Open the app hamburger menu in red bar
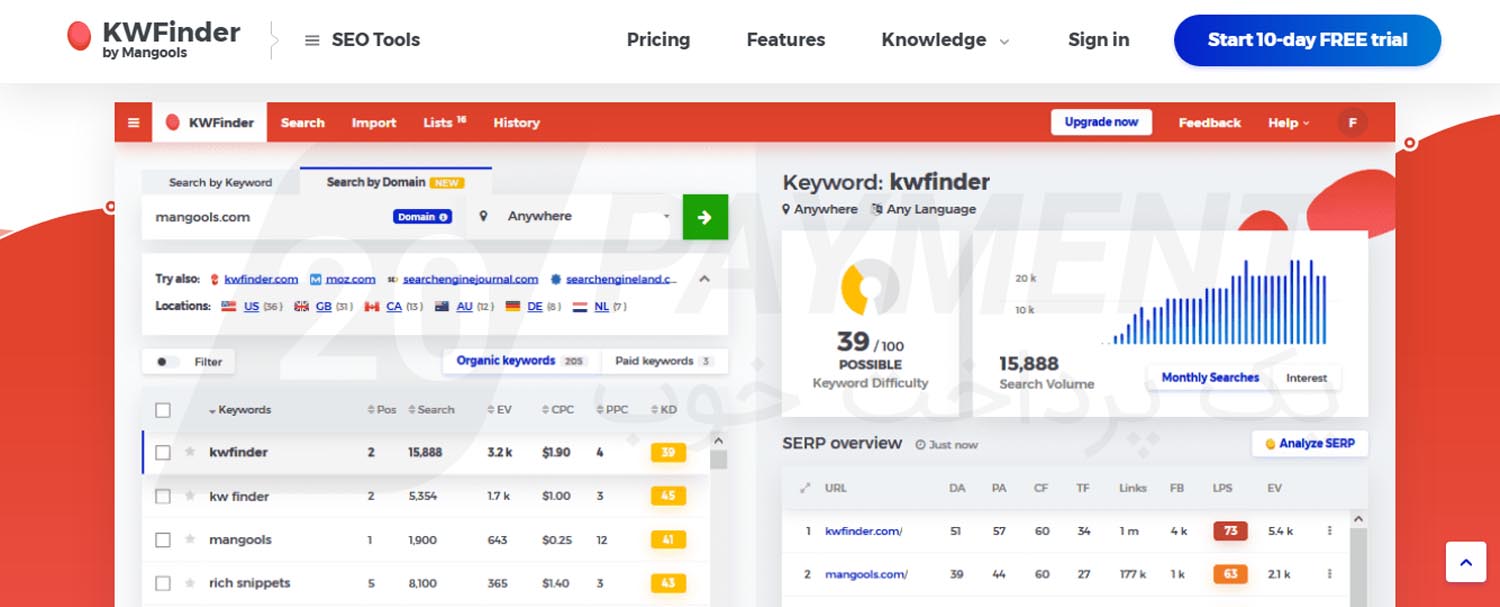 coord(133,123)
